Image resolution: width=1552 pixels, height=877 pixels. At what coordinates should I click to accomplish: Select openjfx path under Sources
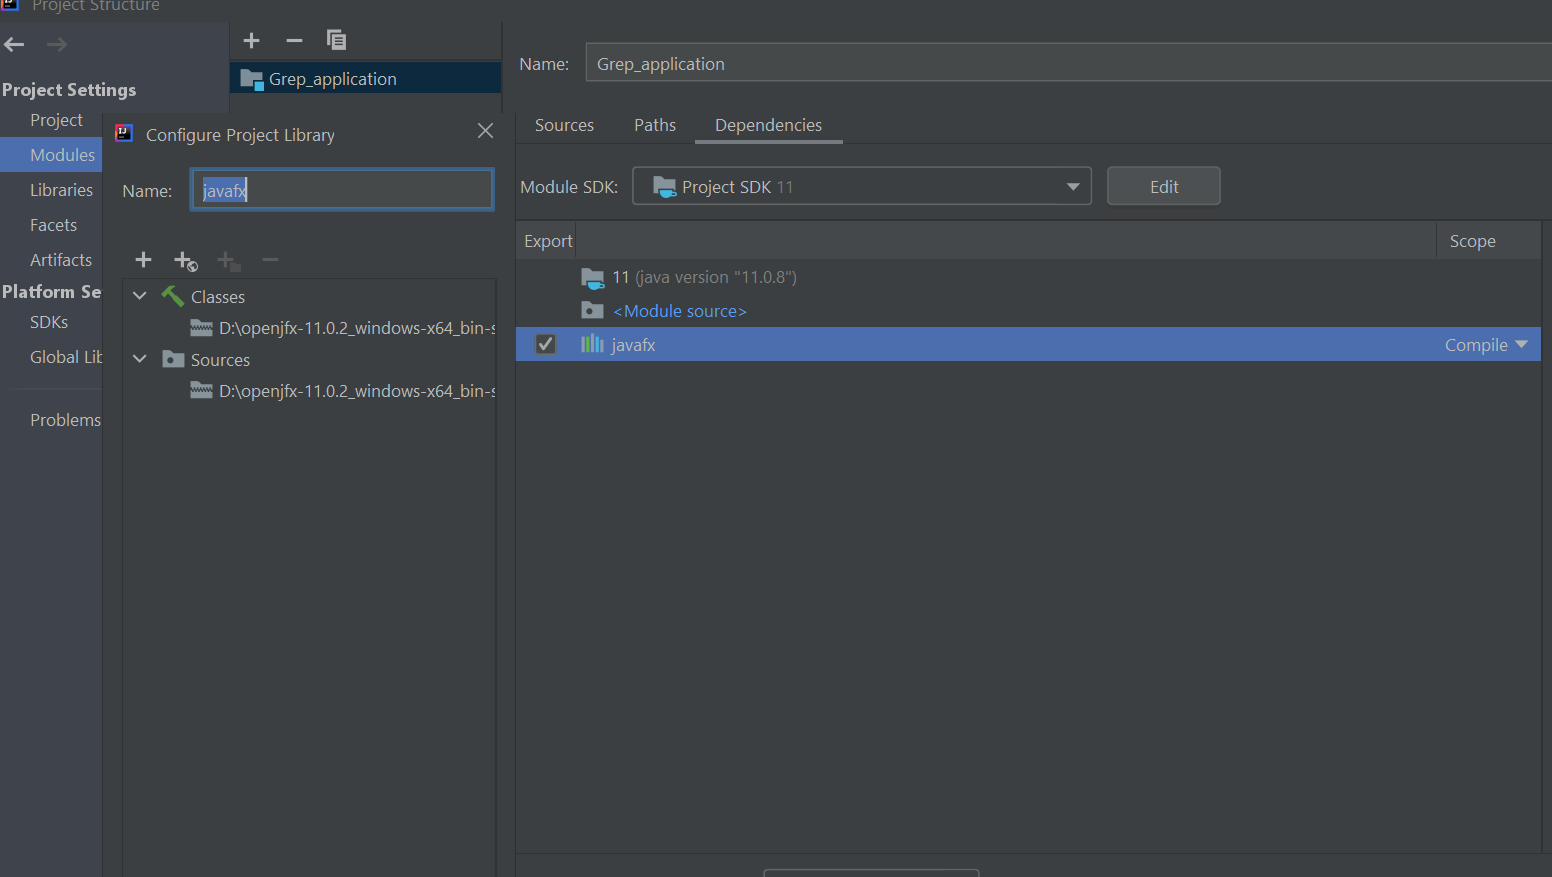coord(343,391)
